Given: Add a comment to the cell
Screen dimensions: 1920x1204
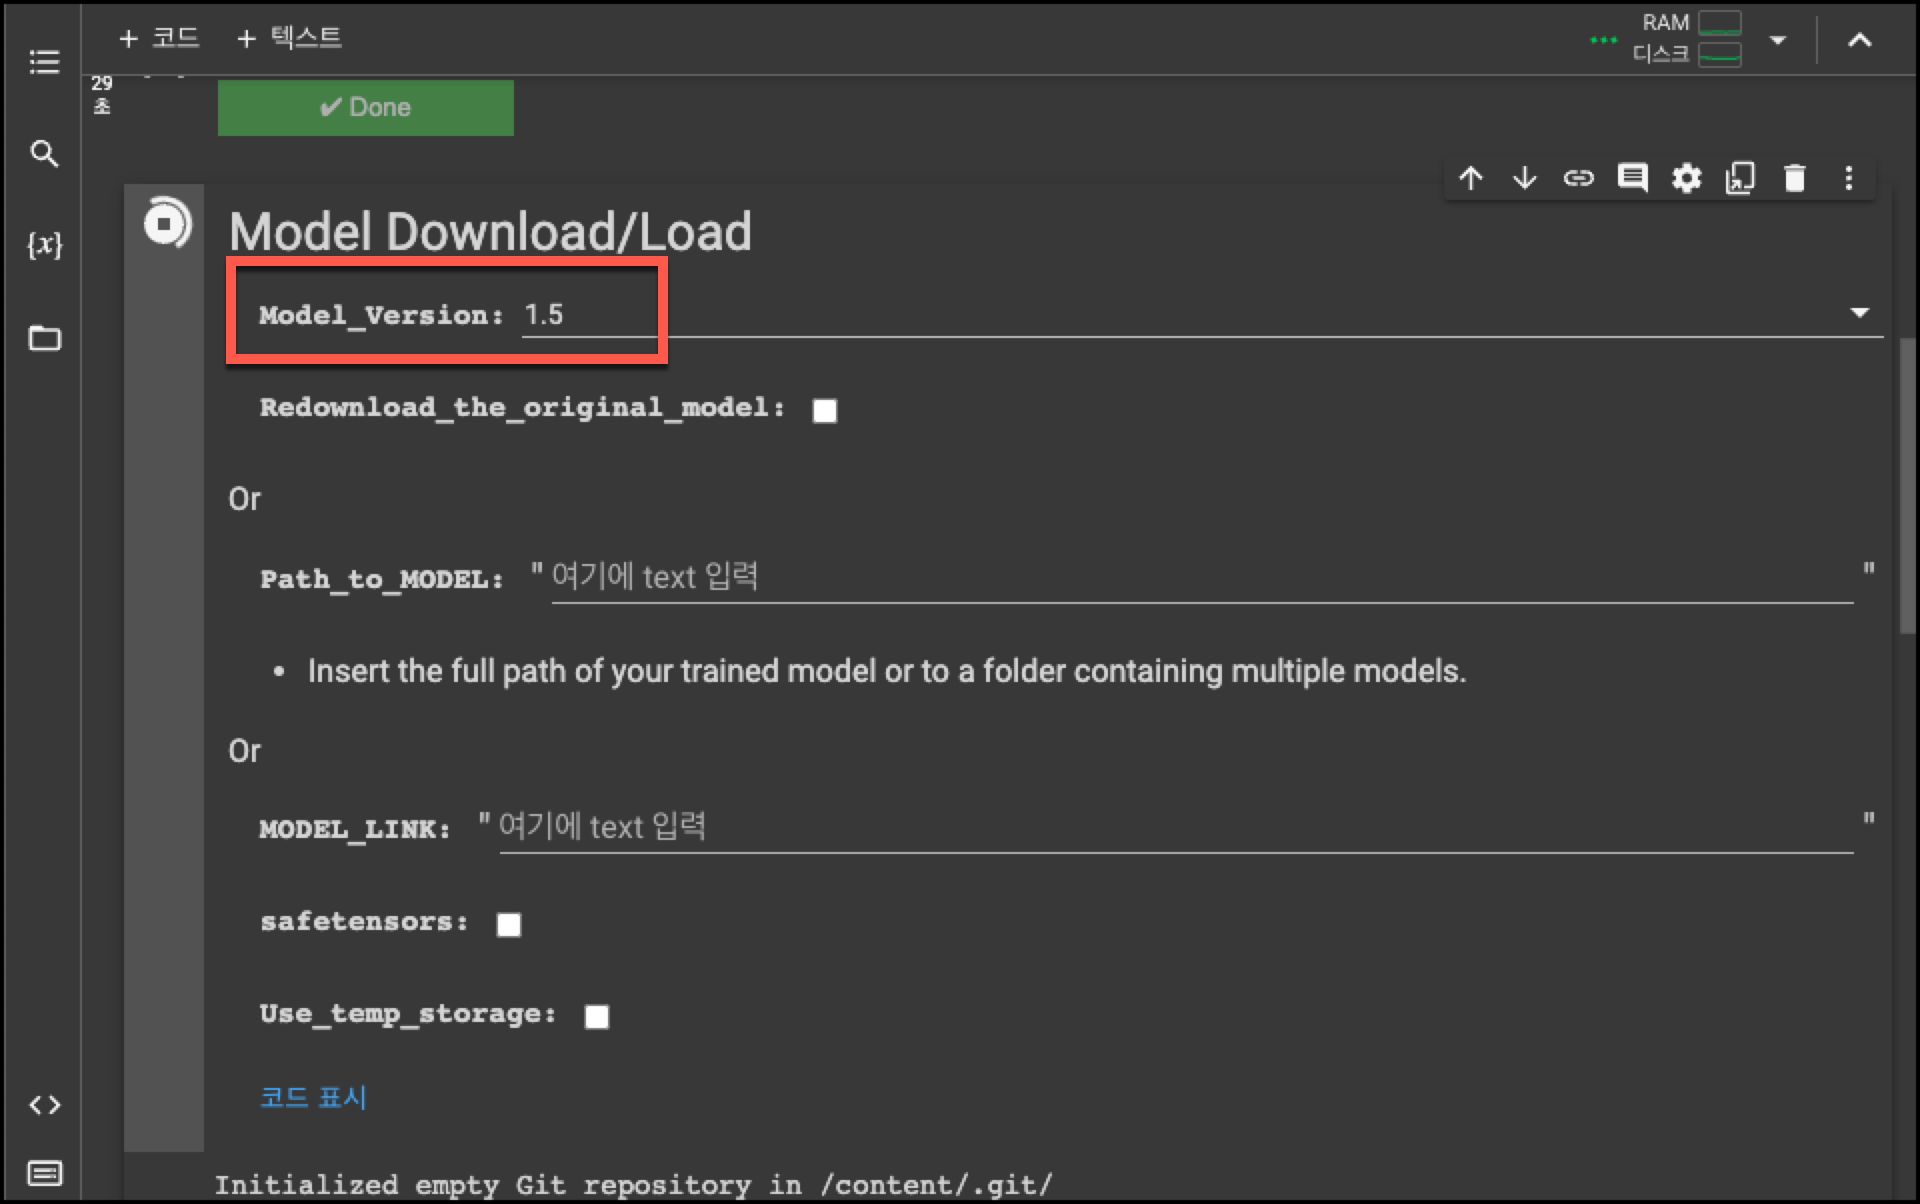Looking at the screenshot, I should tap(1632, 179).
